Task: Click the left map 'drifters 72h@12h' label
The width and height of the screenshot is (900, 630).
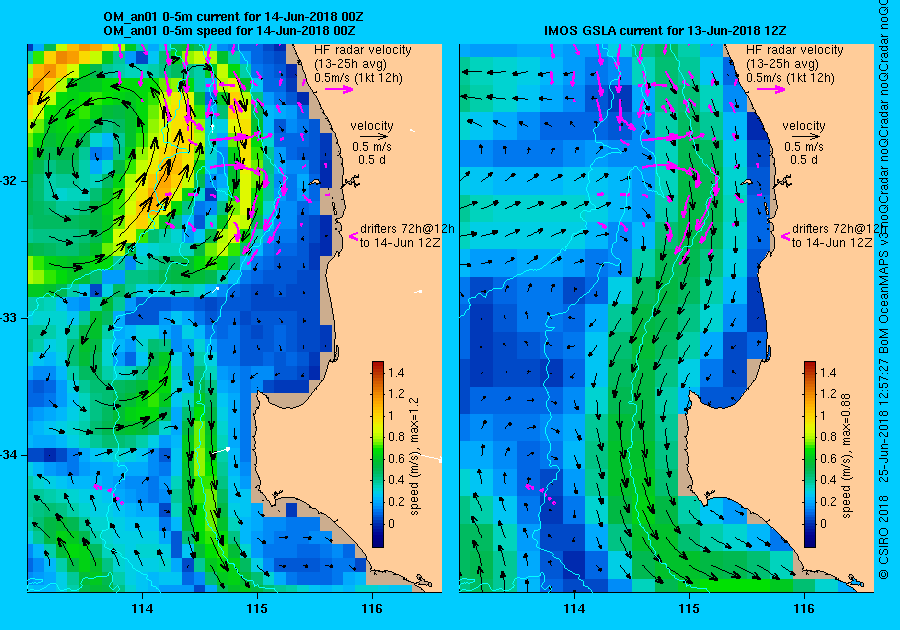Action: 407,228
